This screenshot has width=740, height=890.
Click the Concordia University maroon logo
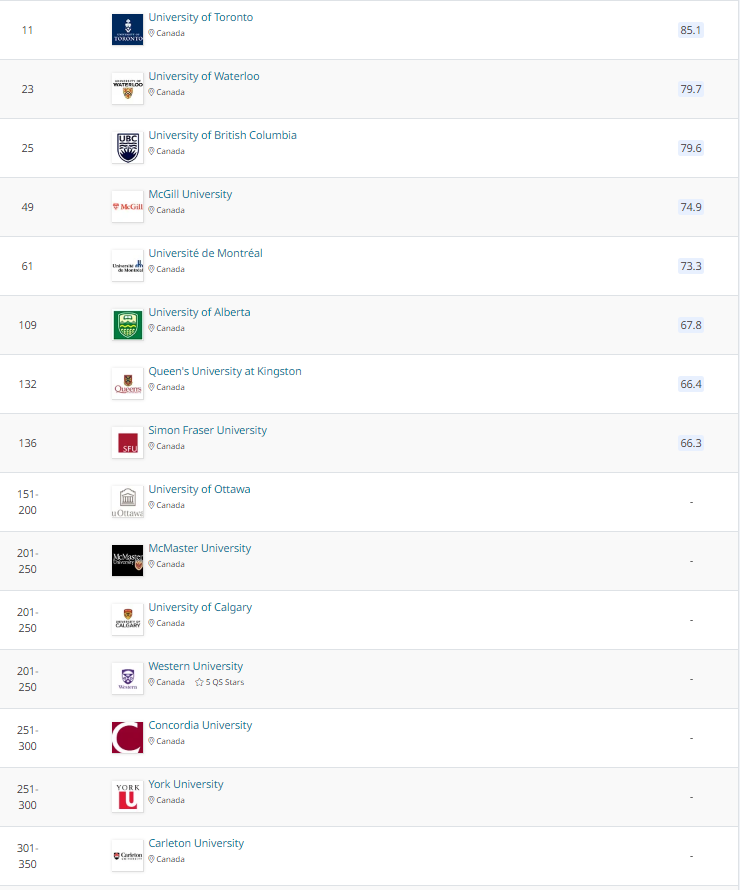pos(127,738)
